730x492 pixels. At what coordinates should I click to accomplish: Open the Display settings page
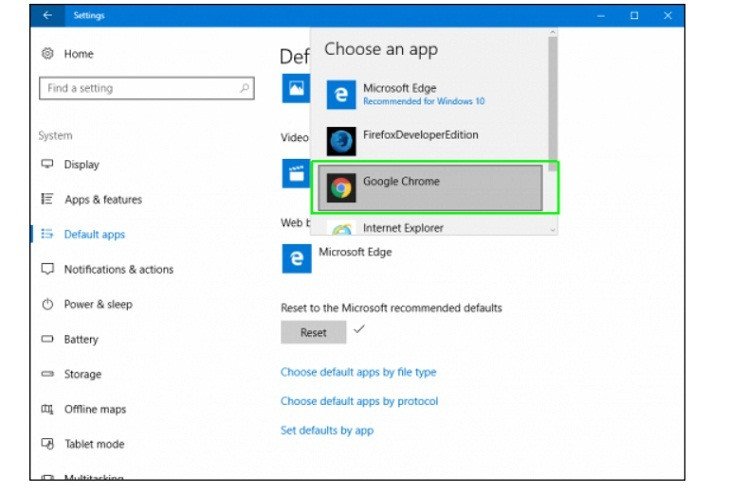tap(81, 164)
